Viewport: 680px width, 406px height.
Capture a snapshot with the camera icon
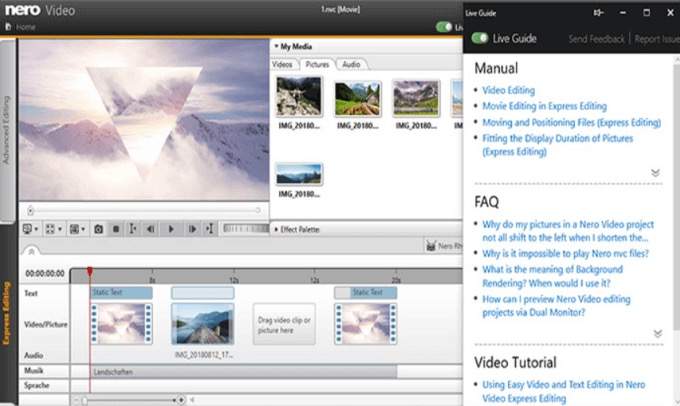coord(98,229)
